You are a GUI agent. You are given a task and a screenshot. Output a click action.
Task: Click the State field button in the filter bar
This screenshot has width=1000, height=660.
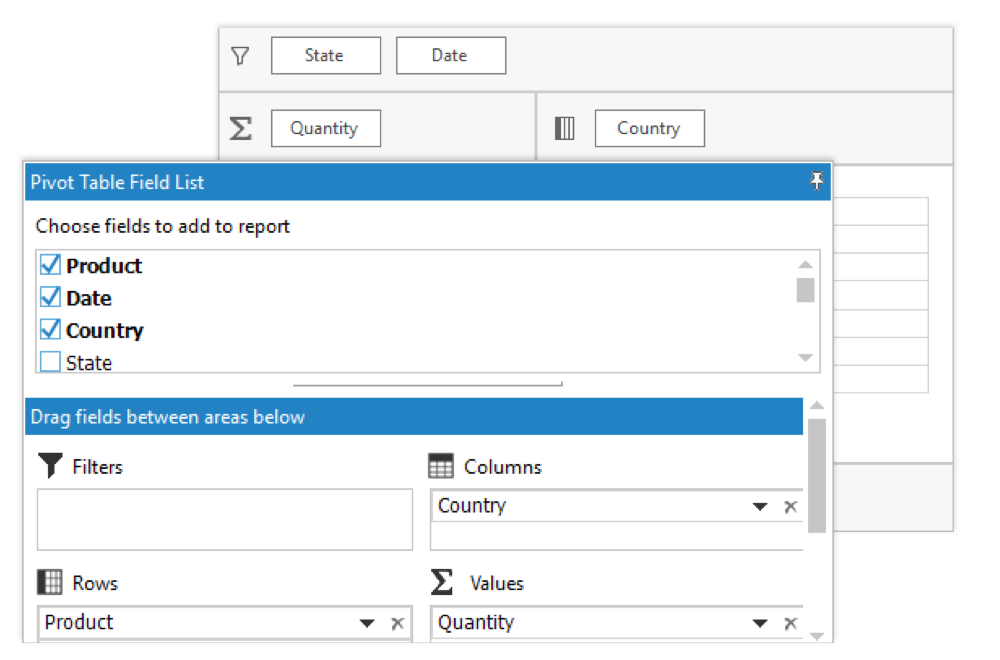(x=325, y=56)
